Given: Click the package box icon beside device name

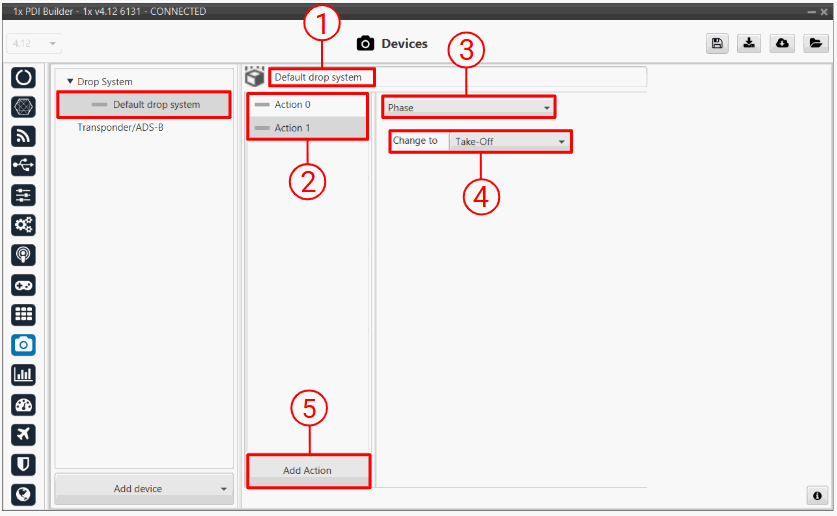Looking at the screenshot, I should [x=255, y=77].
